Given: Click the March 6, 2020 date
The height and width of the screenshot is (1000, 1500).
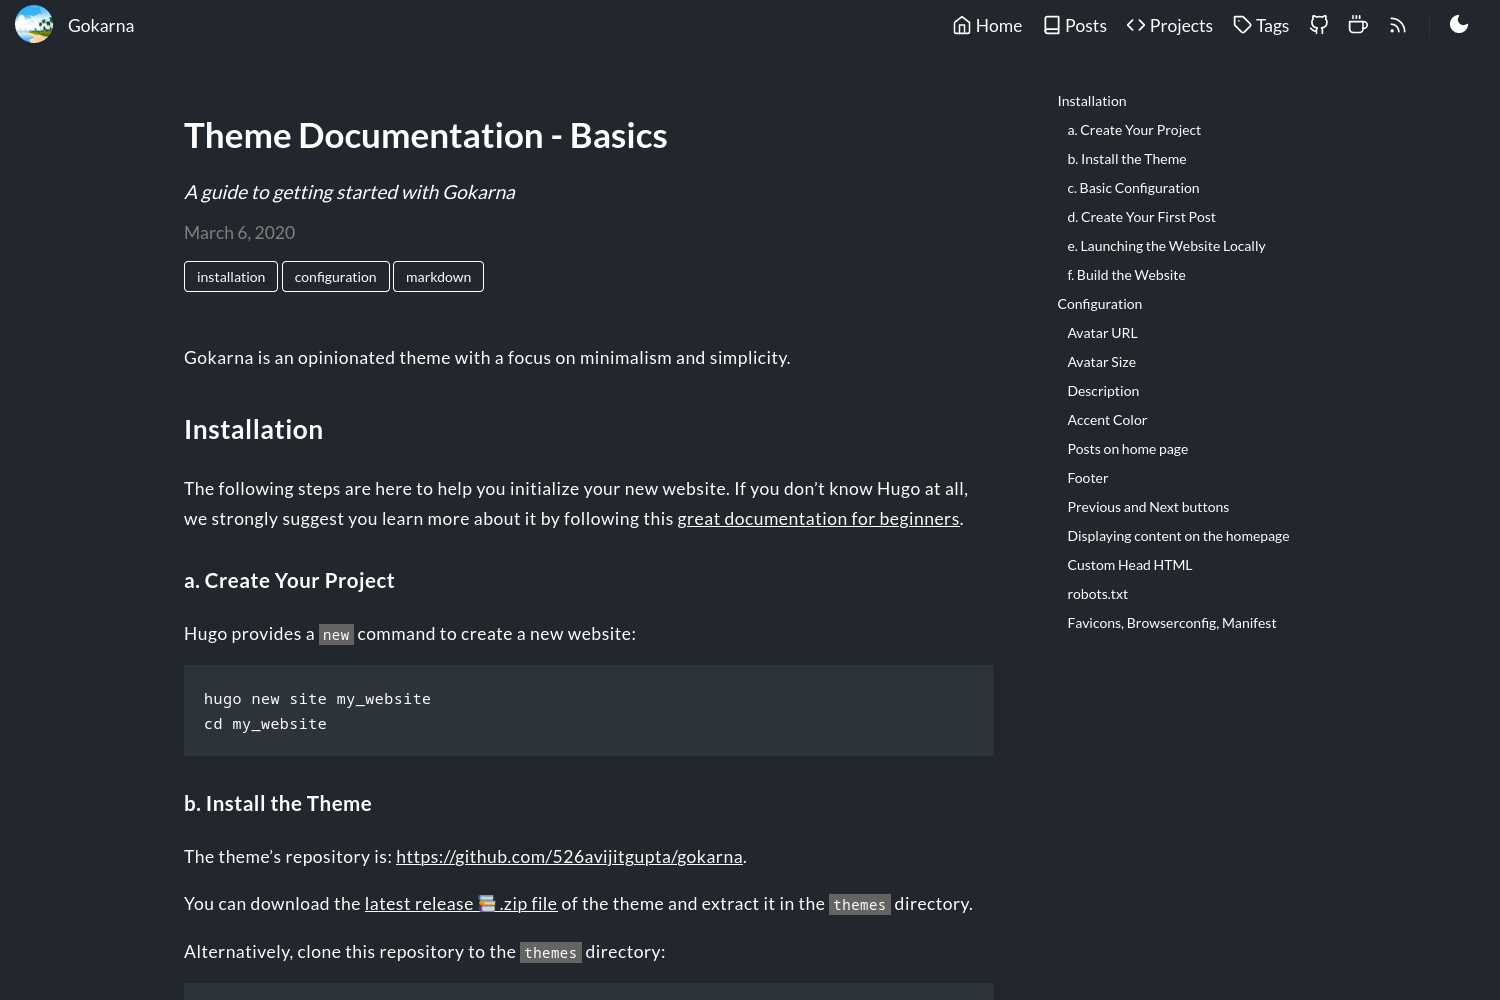Looking at the screenshot, I should [239, 233].
